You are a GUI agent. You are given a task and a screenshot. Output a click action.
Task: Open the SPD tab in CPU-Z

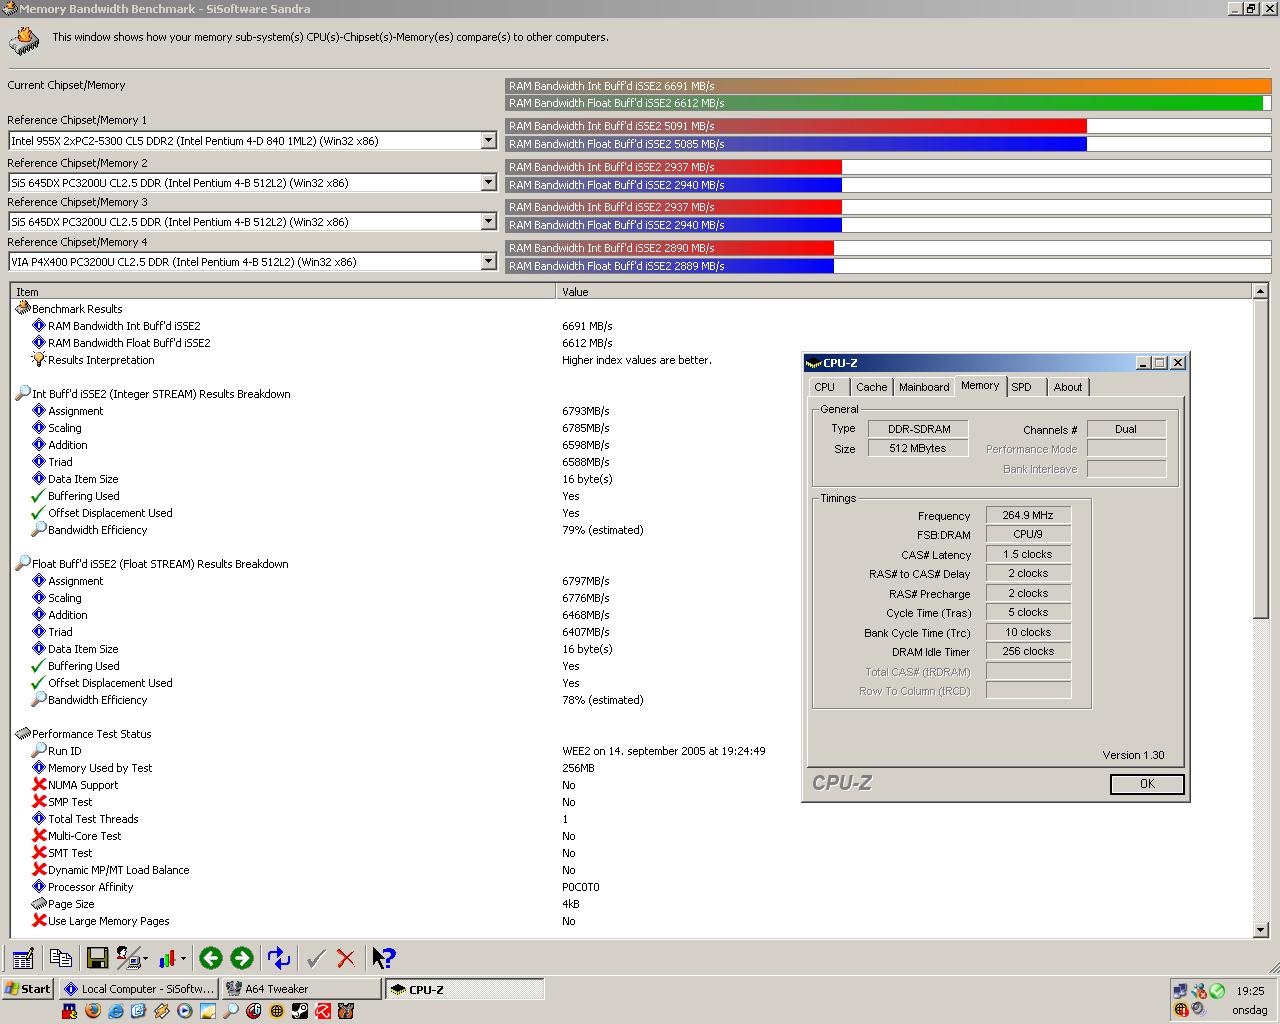tap(1021, 388)
